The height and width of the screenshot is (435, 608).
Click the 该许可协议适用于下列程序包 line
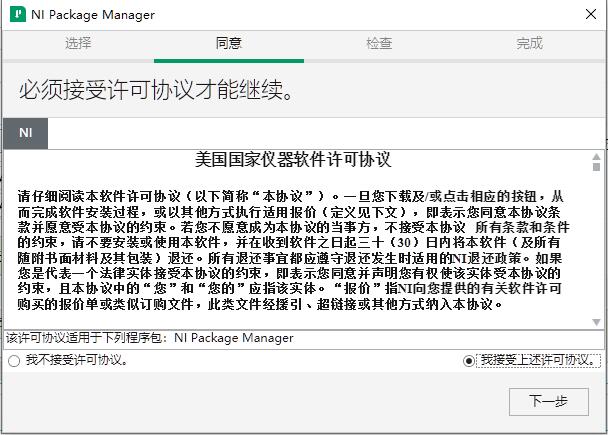click(150, 338)
